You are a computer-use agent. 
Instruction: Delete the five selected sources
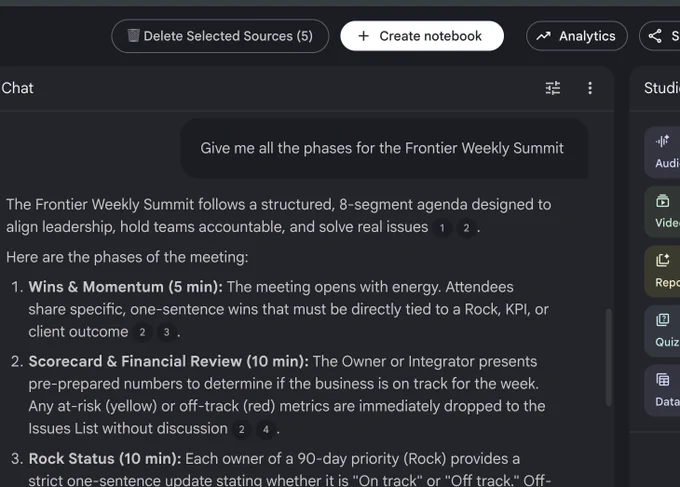pos(220,36)
